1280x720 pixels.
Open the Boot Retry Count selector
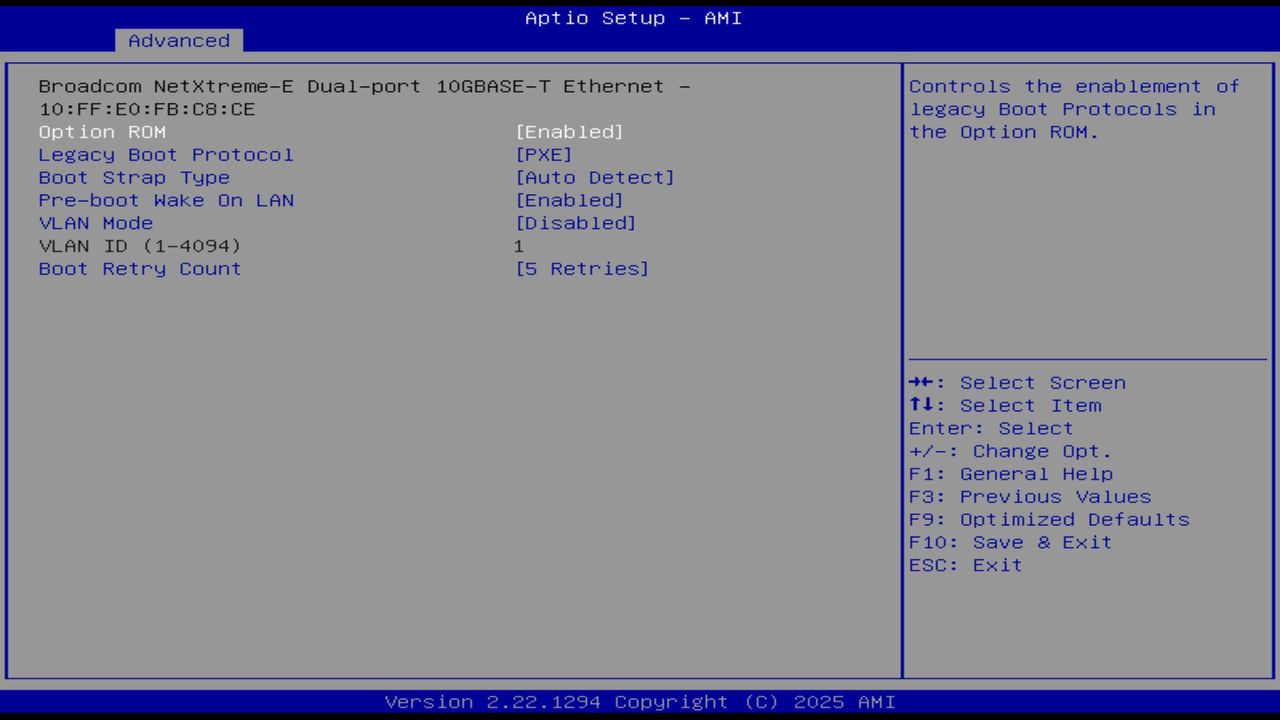pos(139,268)
